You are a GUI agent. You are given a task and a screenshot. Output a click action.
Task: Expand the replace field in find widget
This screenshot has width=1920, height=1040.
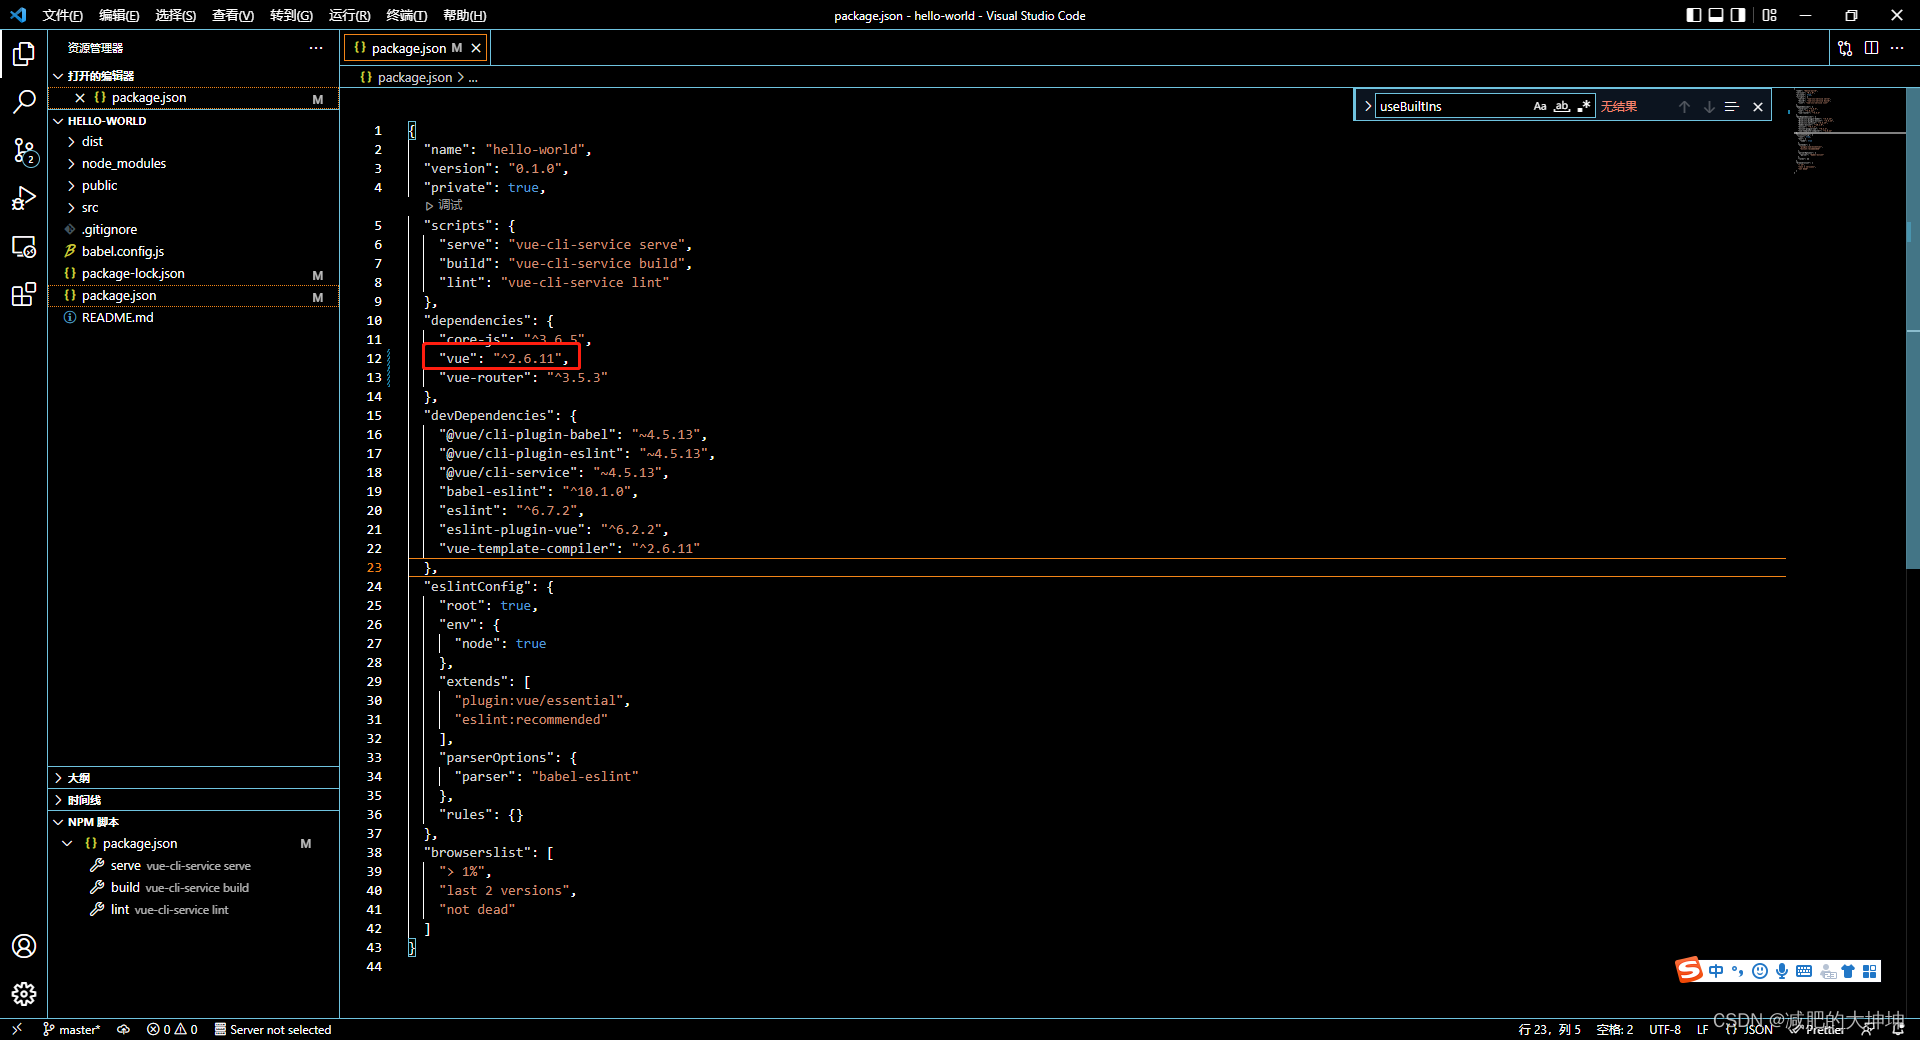(x=1367, y=106)
